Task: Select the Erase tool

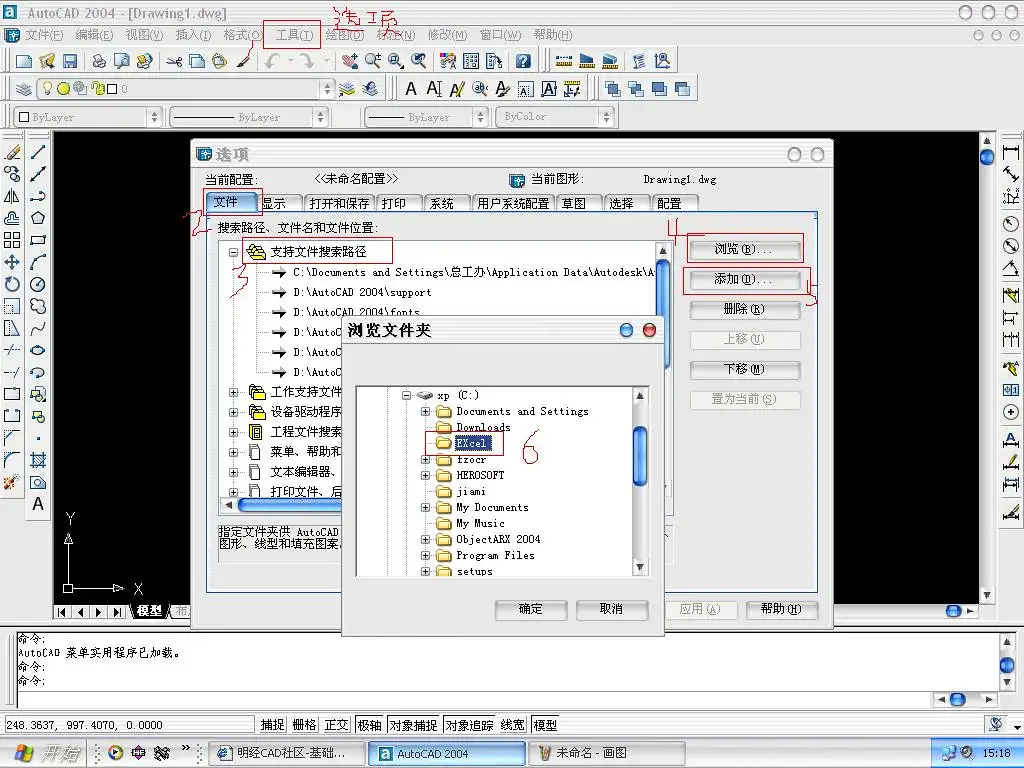Action: (12, 152)
